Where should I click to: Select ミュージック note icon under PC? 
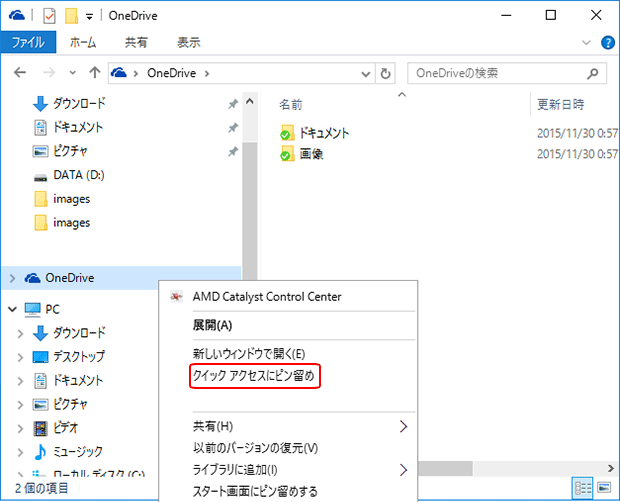click(40, 452)
